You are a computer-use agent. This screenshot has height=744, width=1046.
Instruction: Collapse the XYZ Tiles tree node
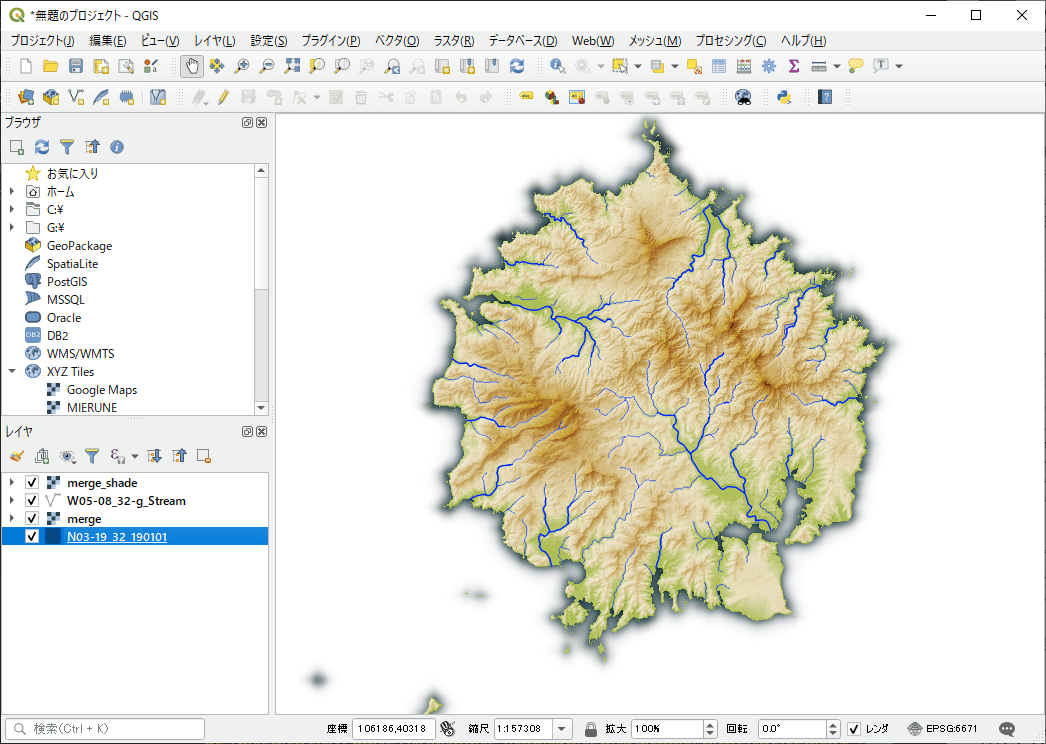coord(12,371)
